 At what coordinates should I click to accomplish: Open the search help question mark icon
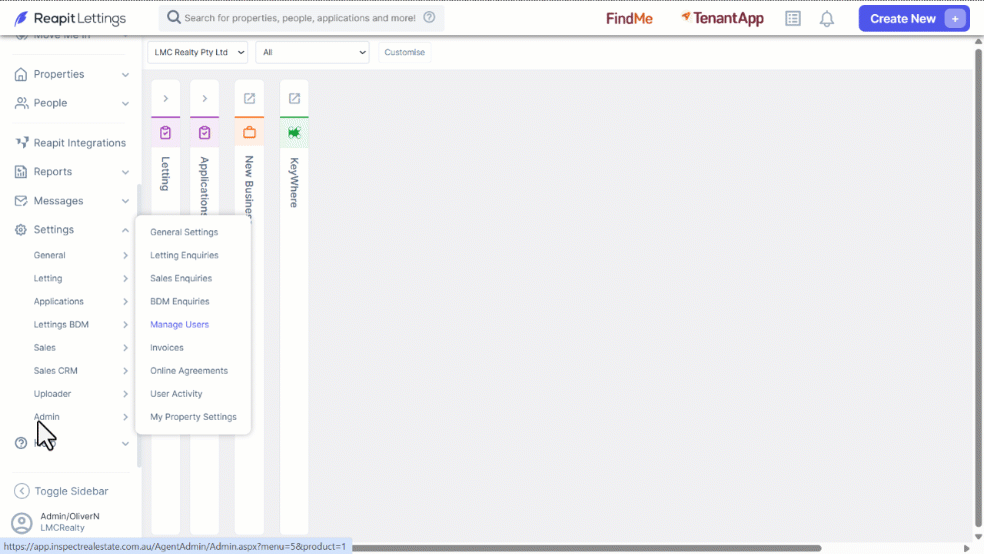tap(429, 18)
